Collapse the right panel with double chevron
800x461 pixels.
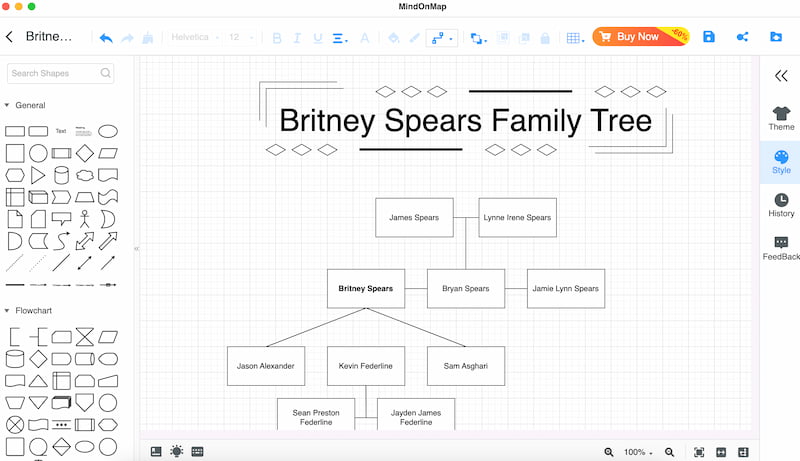point(781,76)
